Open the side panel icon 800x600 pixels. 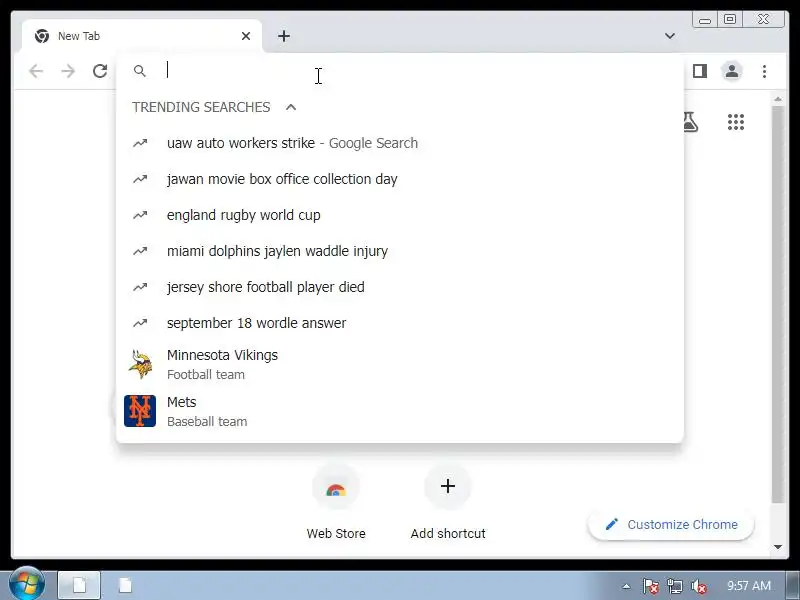699,71
